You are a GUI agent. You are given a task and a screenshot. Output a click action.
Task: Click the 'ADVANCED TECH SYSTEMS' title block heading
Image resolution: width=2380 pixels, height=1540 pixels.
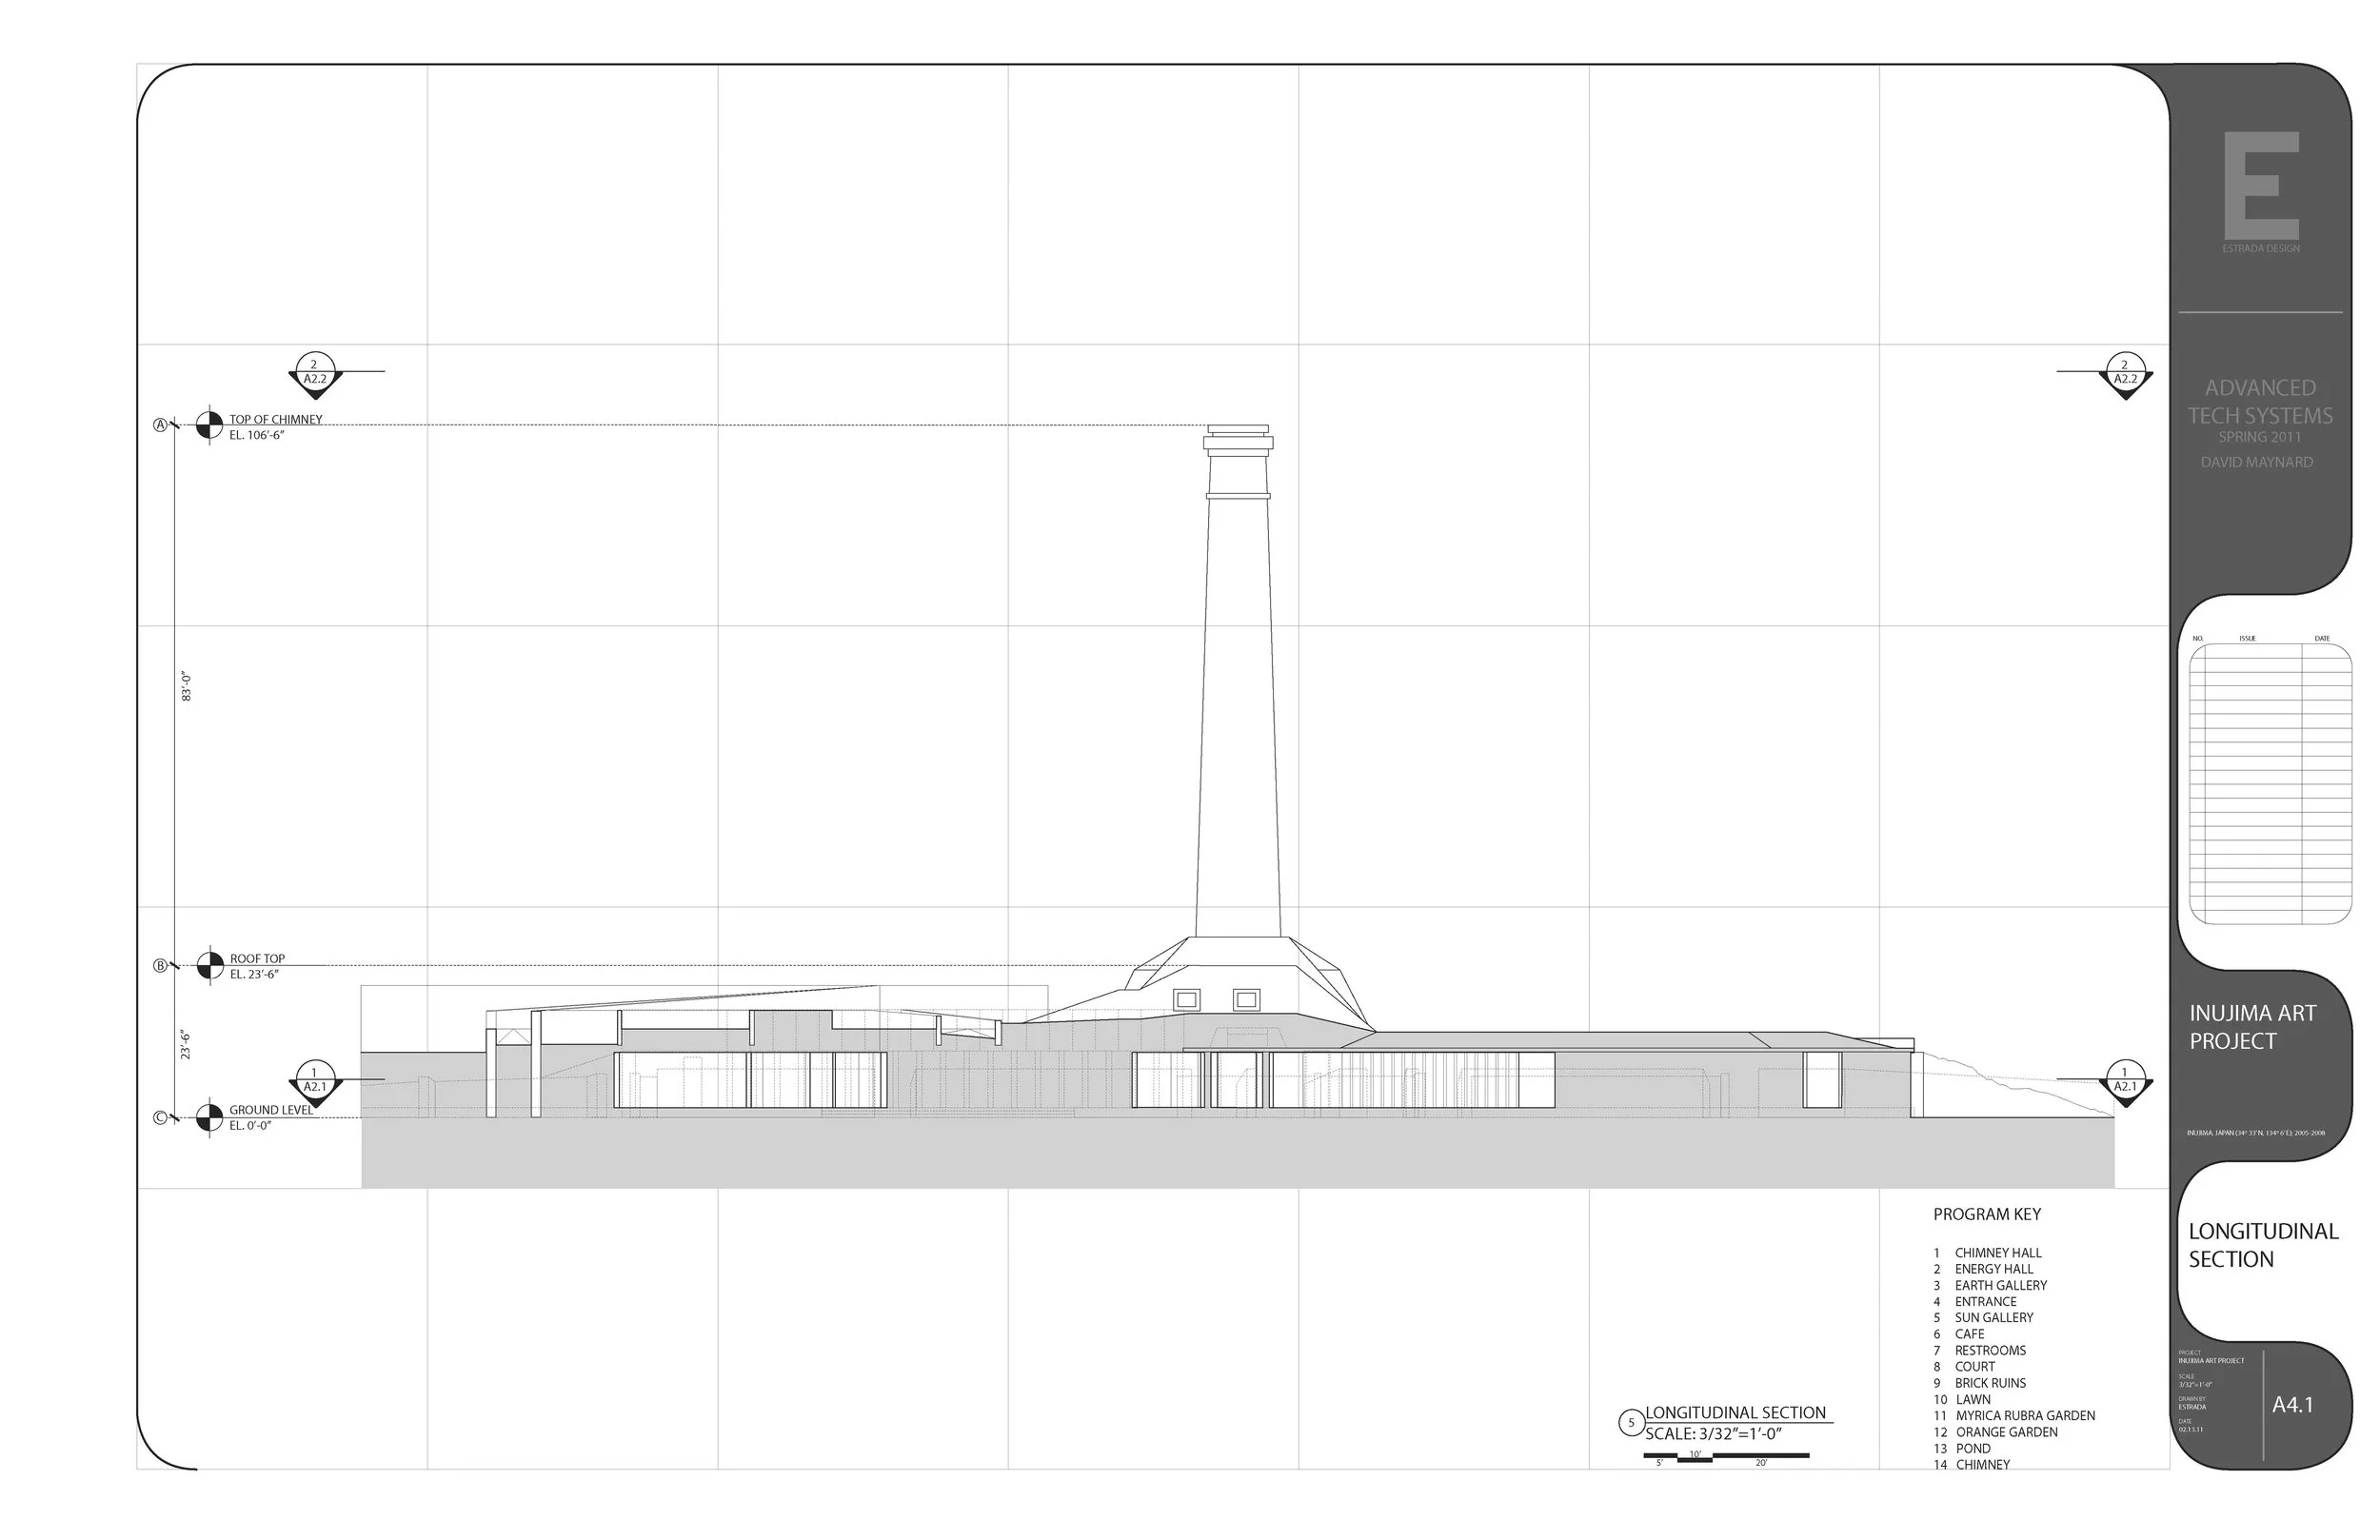point(2260,402)
